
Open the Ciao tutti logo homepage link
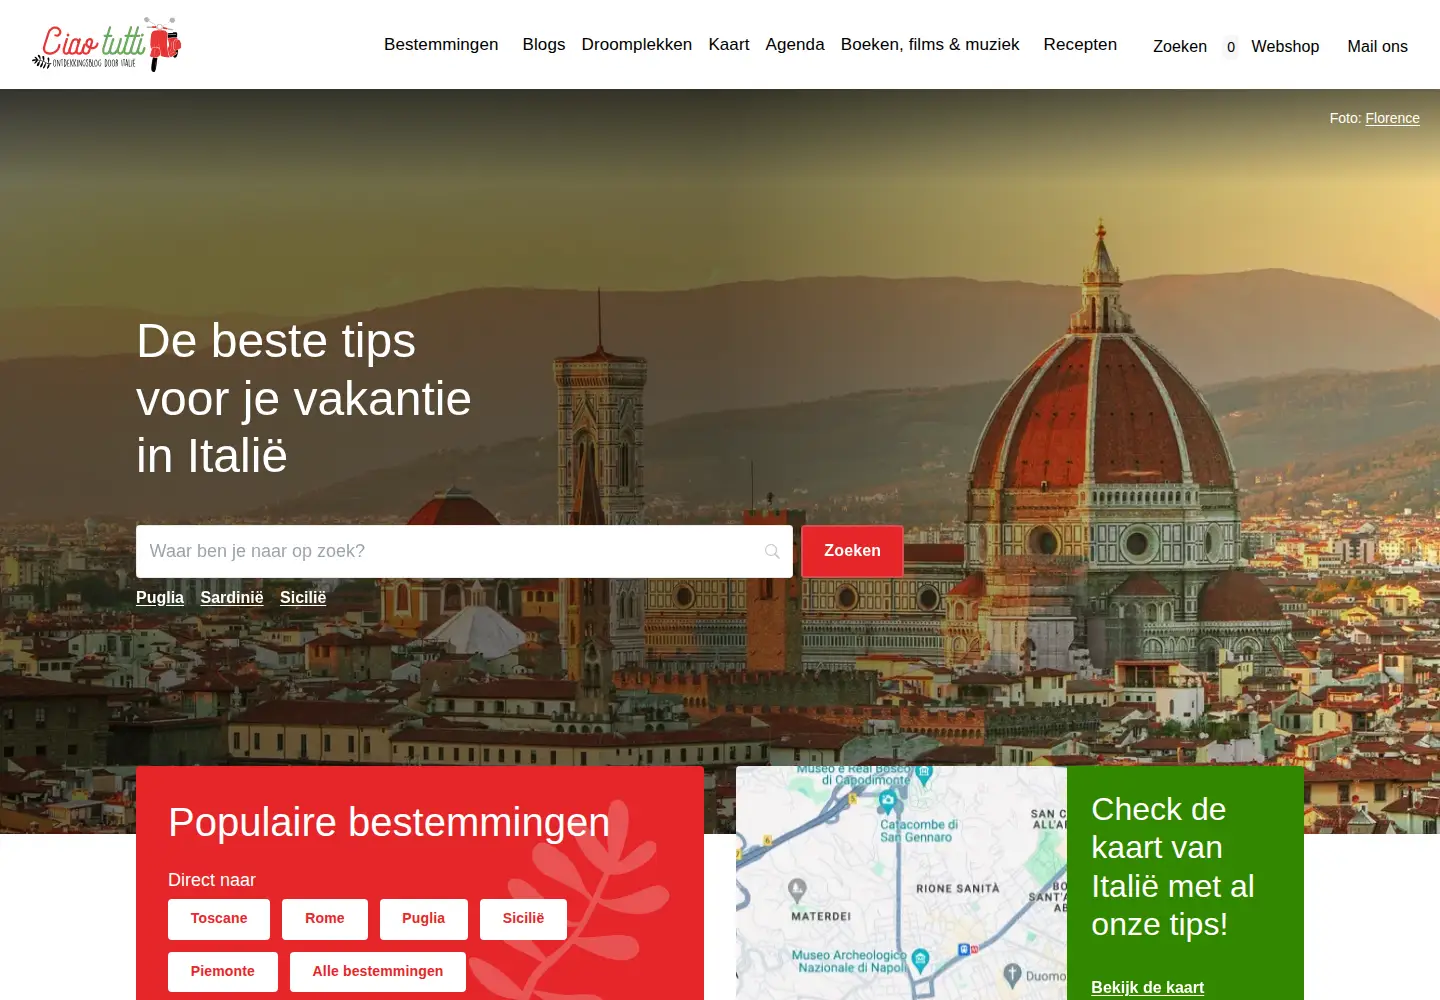pyautogui.click(x=106, y=45)
